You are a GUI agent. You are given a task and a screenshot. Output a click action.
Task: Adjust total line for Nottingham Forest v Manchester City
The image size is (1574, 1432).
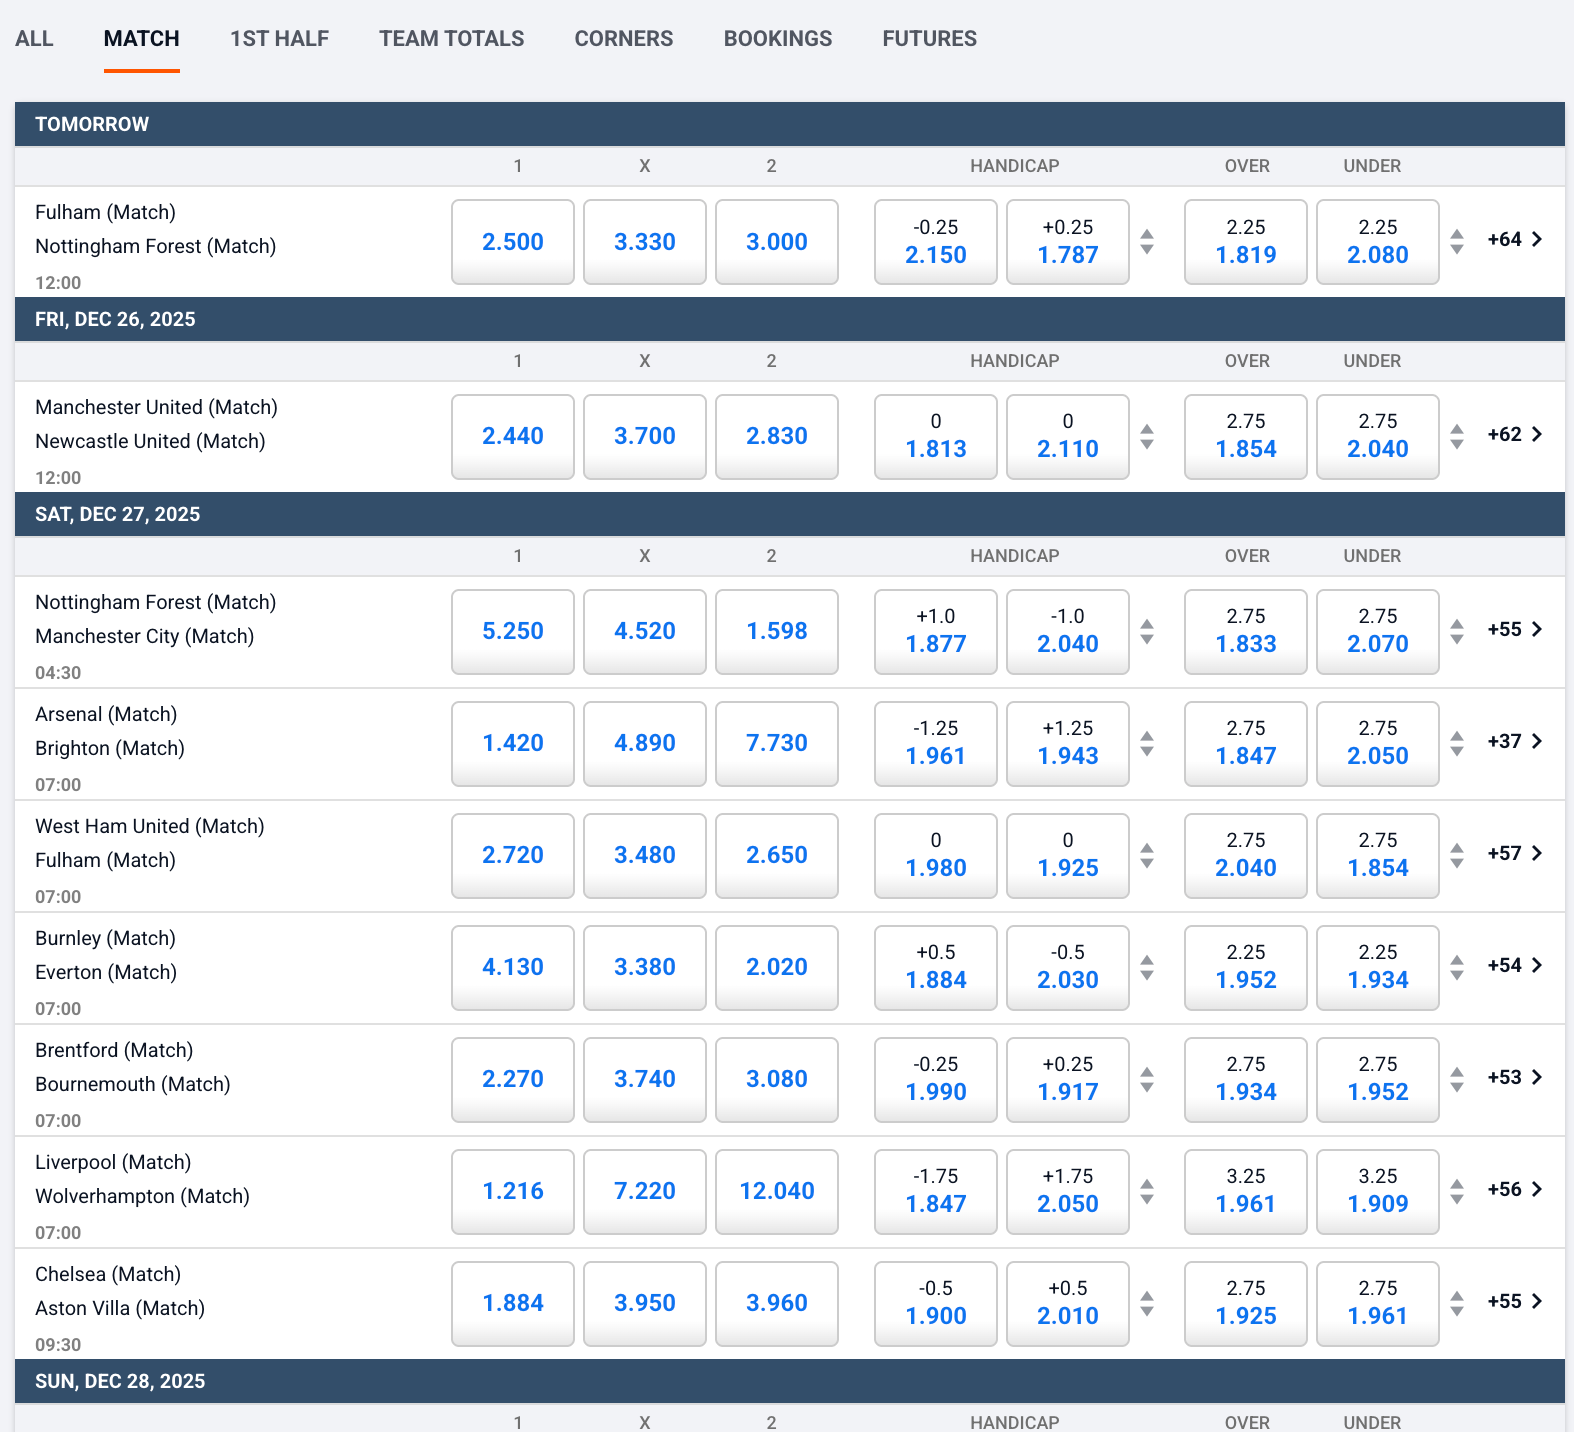tap(1457, 632)
